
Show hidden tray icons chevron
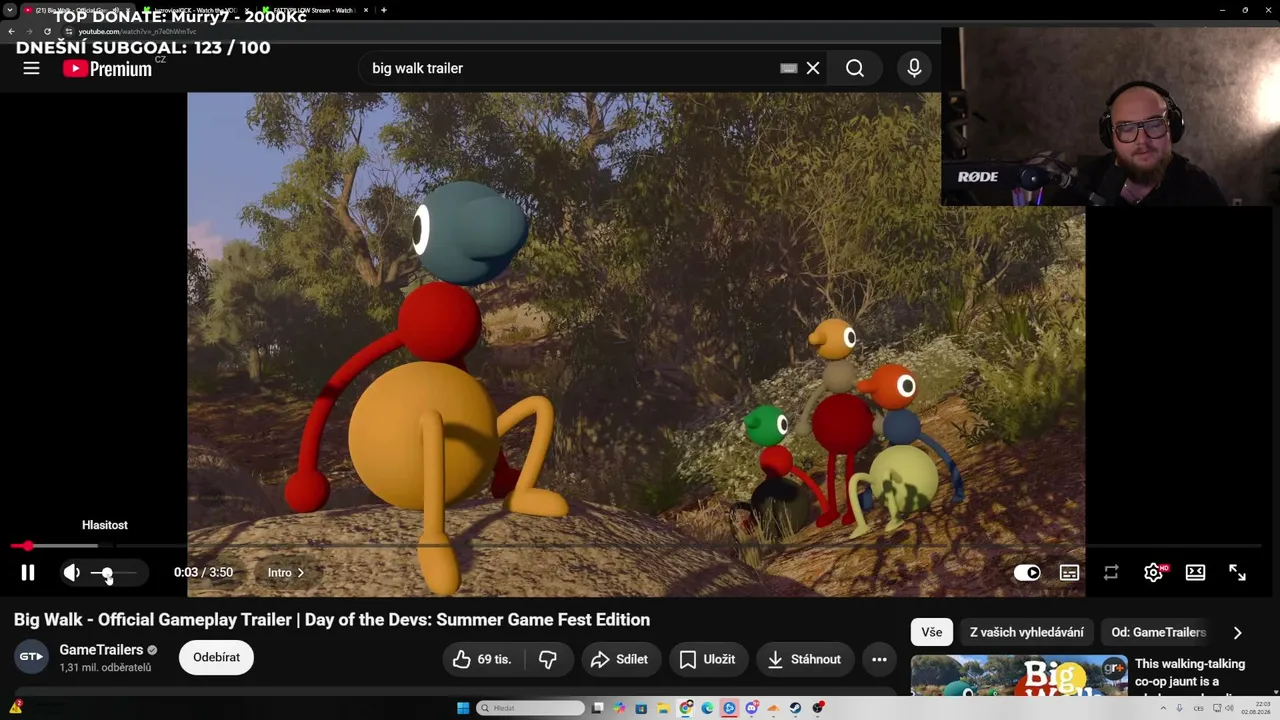click(x=1163, y=708)
